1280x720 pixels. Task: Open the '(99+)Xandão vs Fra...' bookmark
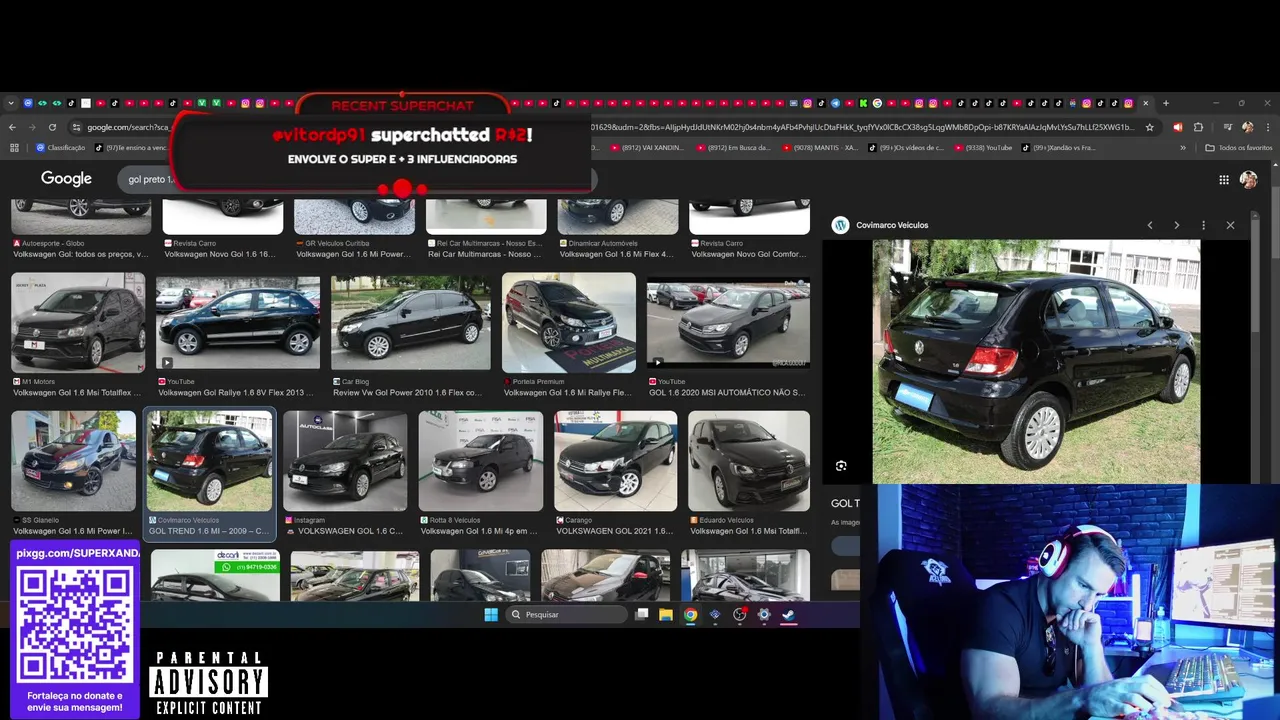[x=1058, y=148]
